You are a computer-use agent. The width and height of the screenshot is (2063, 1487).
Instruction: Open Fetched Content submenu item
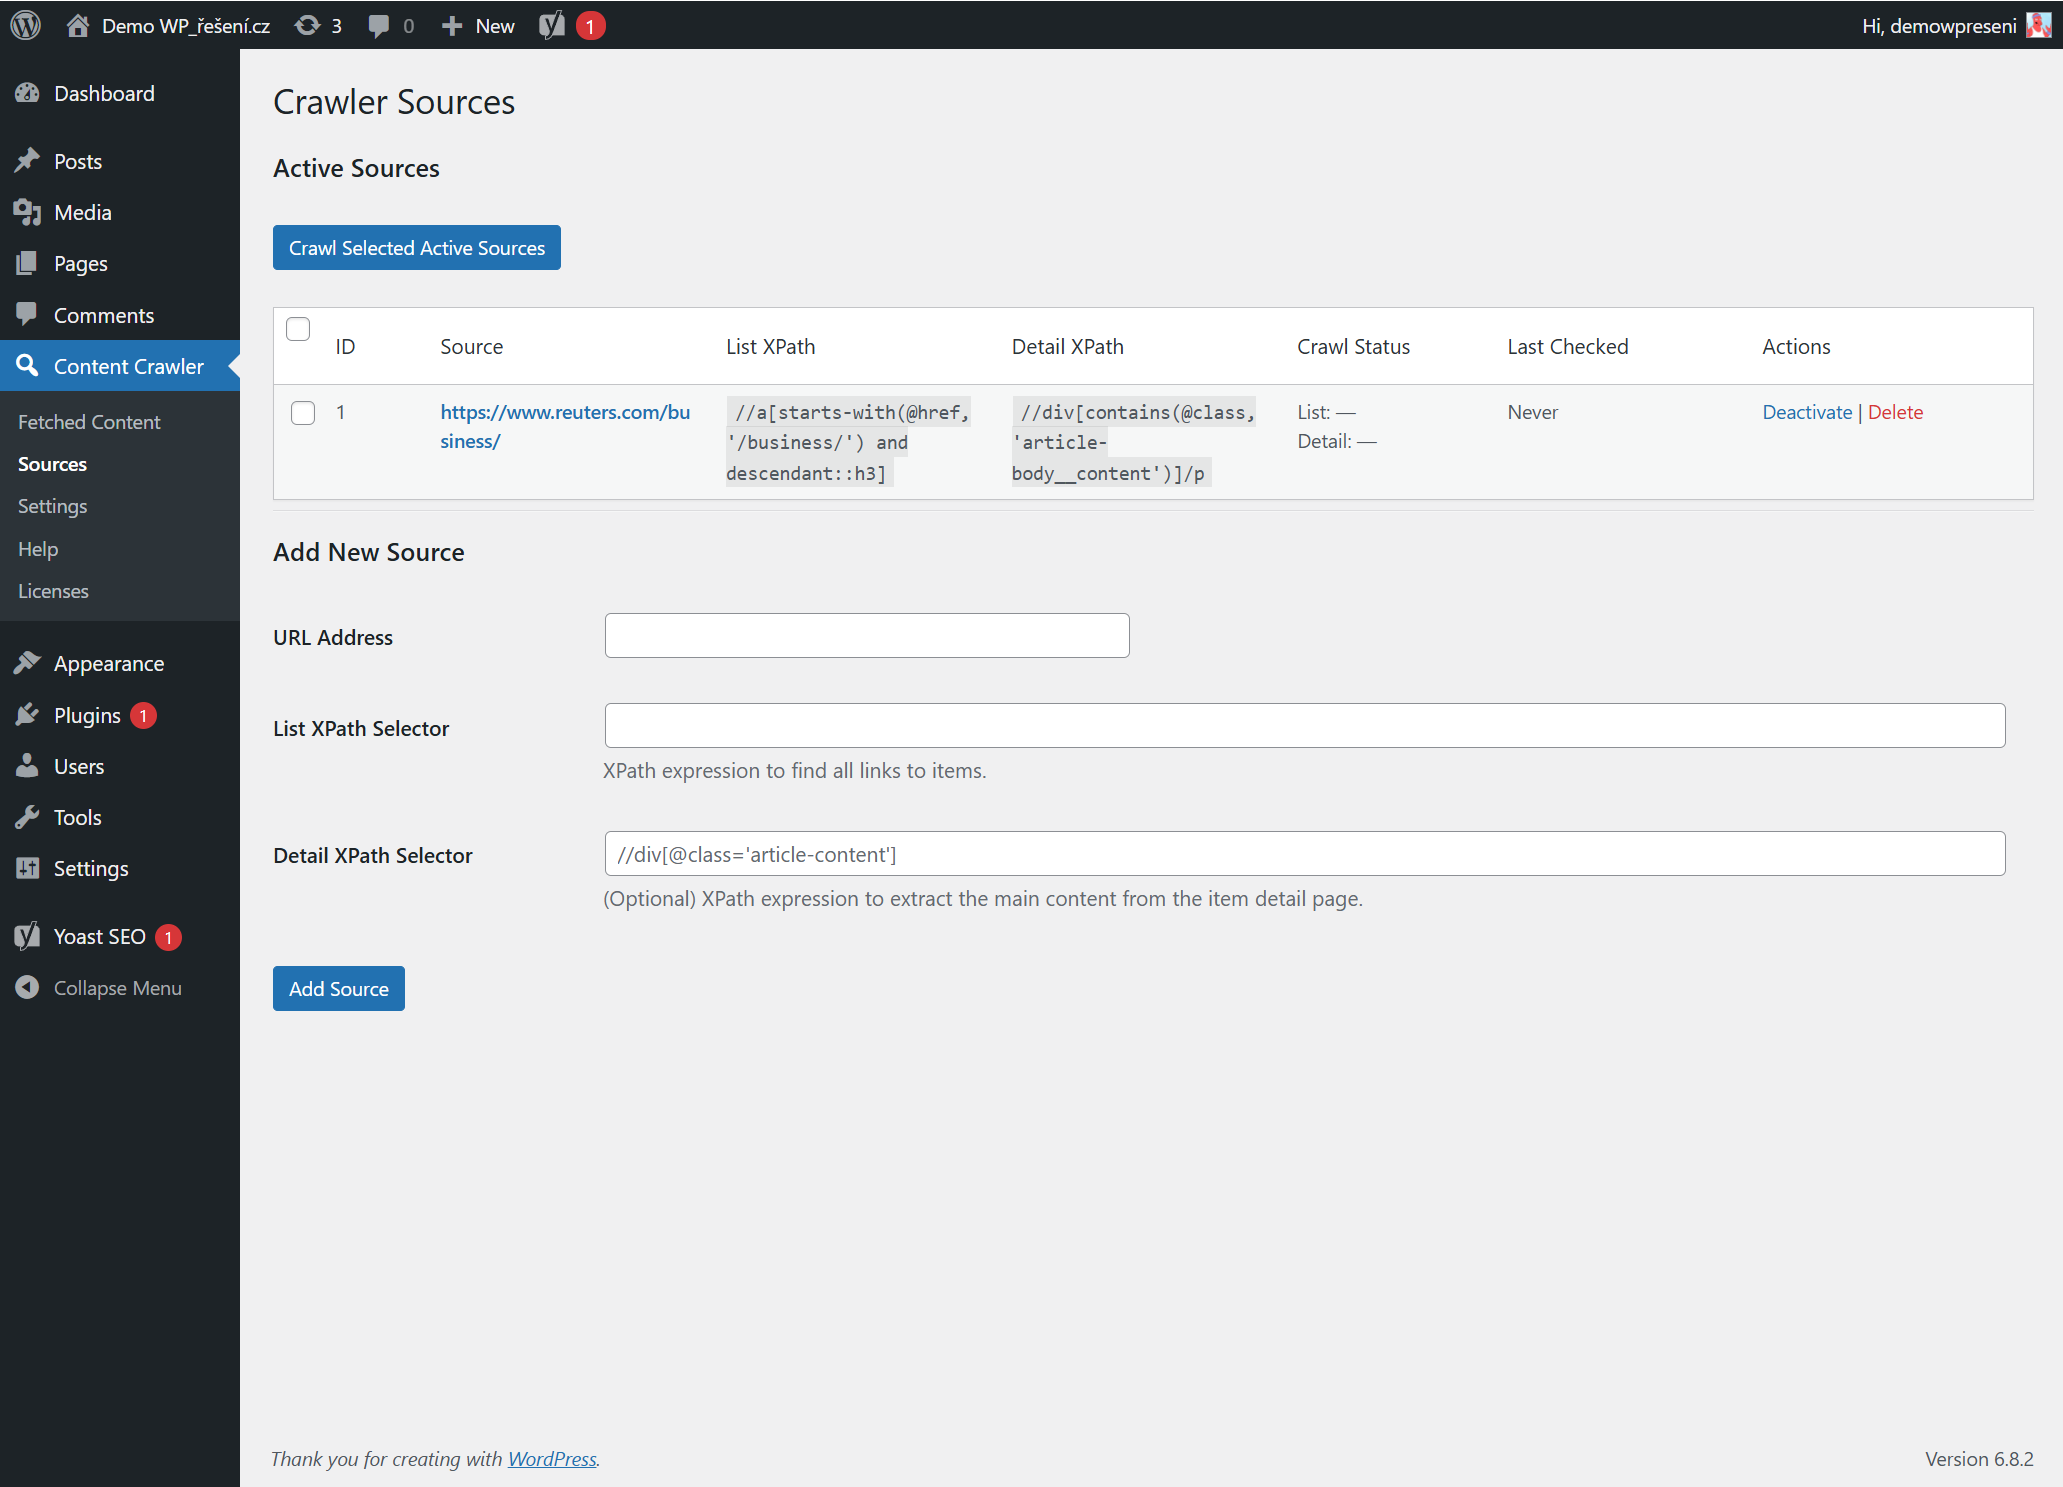89,422
